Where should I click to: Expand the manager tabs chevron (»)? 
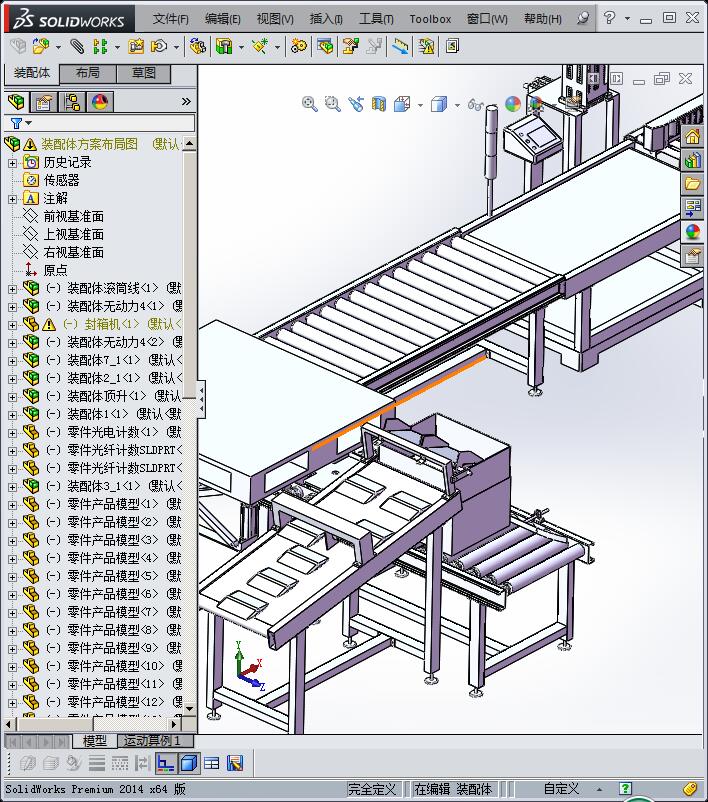pyautogui.click(x=186, y=102)
